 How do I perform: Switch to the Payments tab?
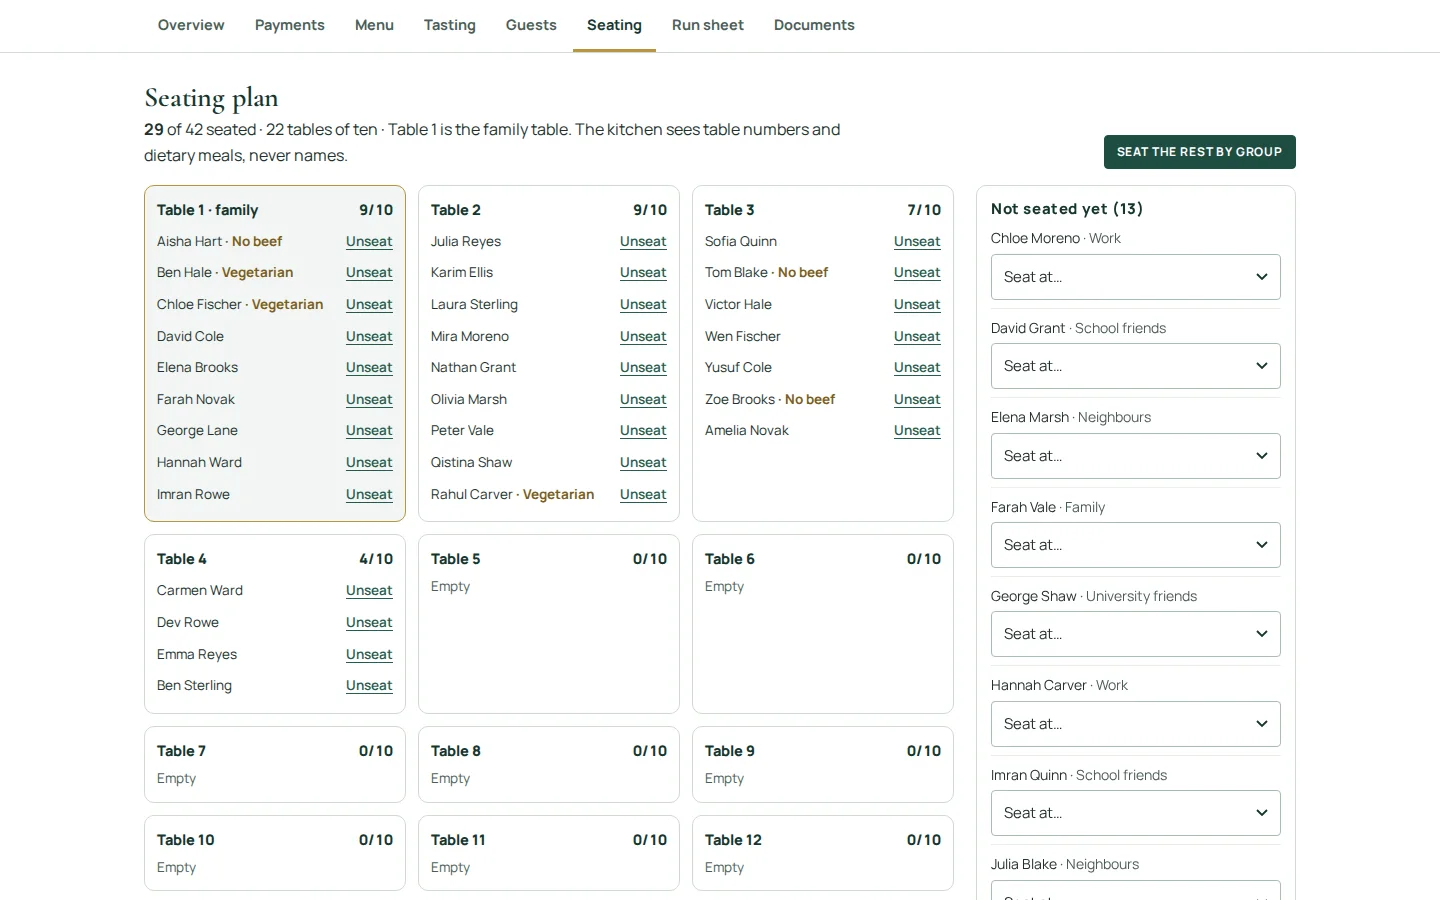[290, 25]
